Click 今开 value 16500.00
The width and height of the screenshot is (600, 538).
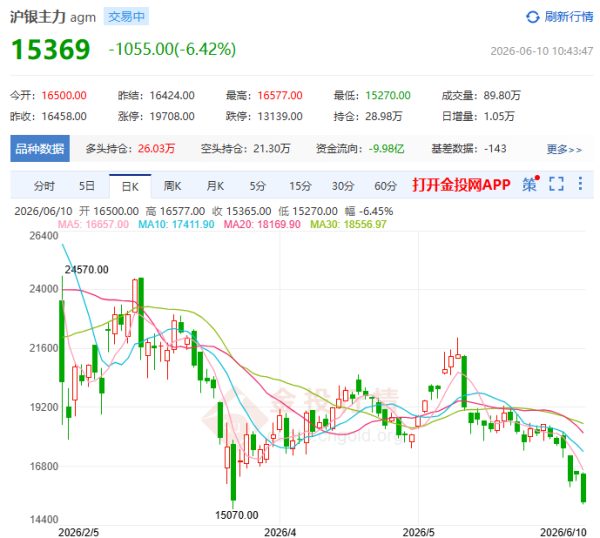click(64, 95)
